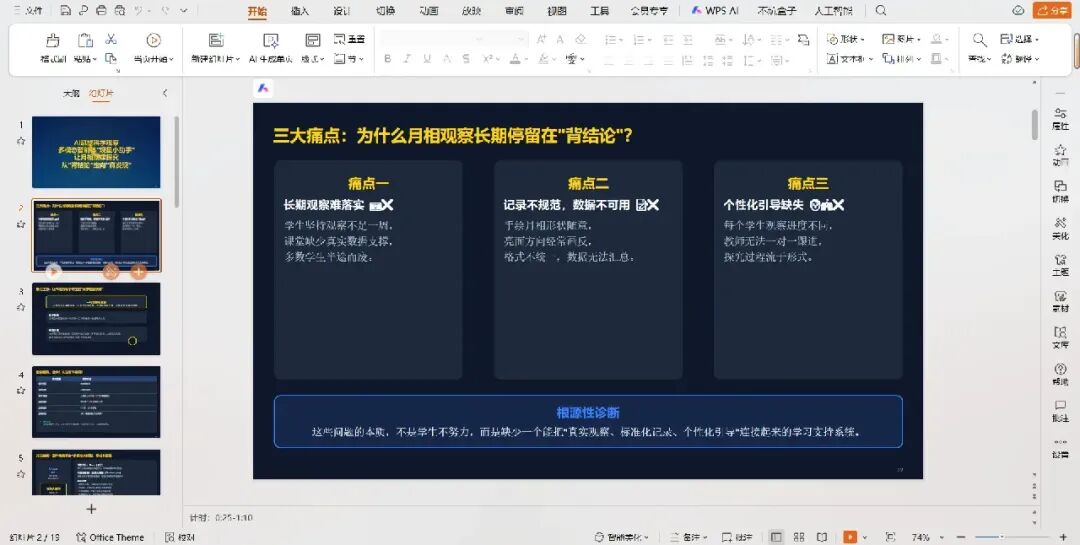Click the Find magnifier icon in ribbon

click(979, 40)
